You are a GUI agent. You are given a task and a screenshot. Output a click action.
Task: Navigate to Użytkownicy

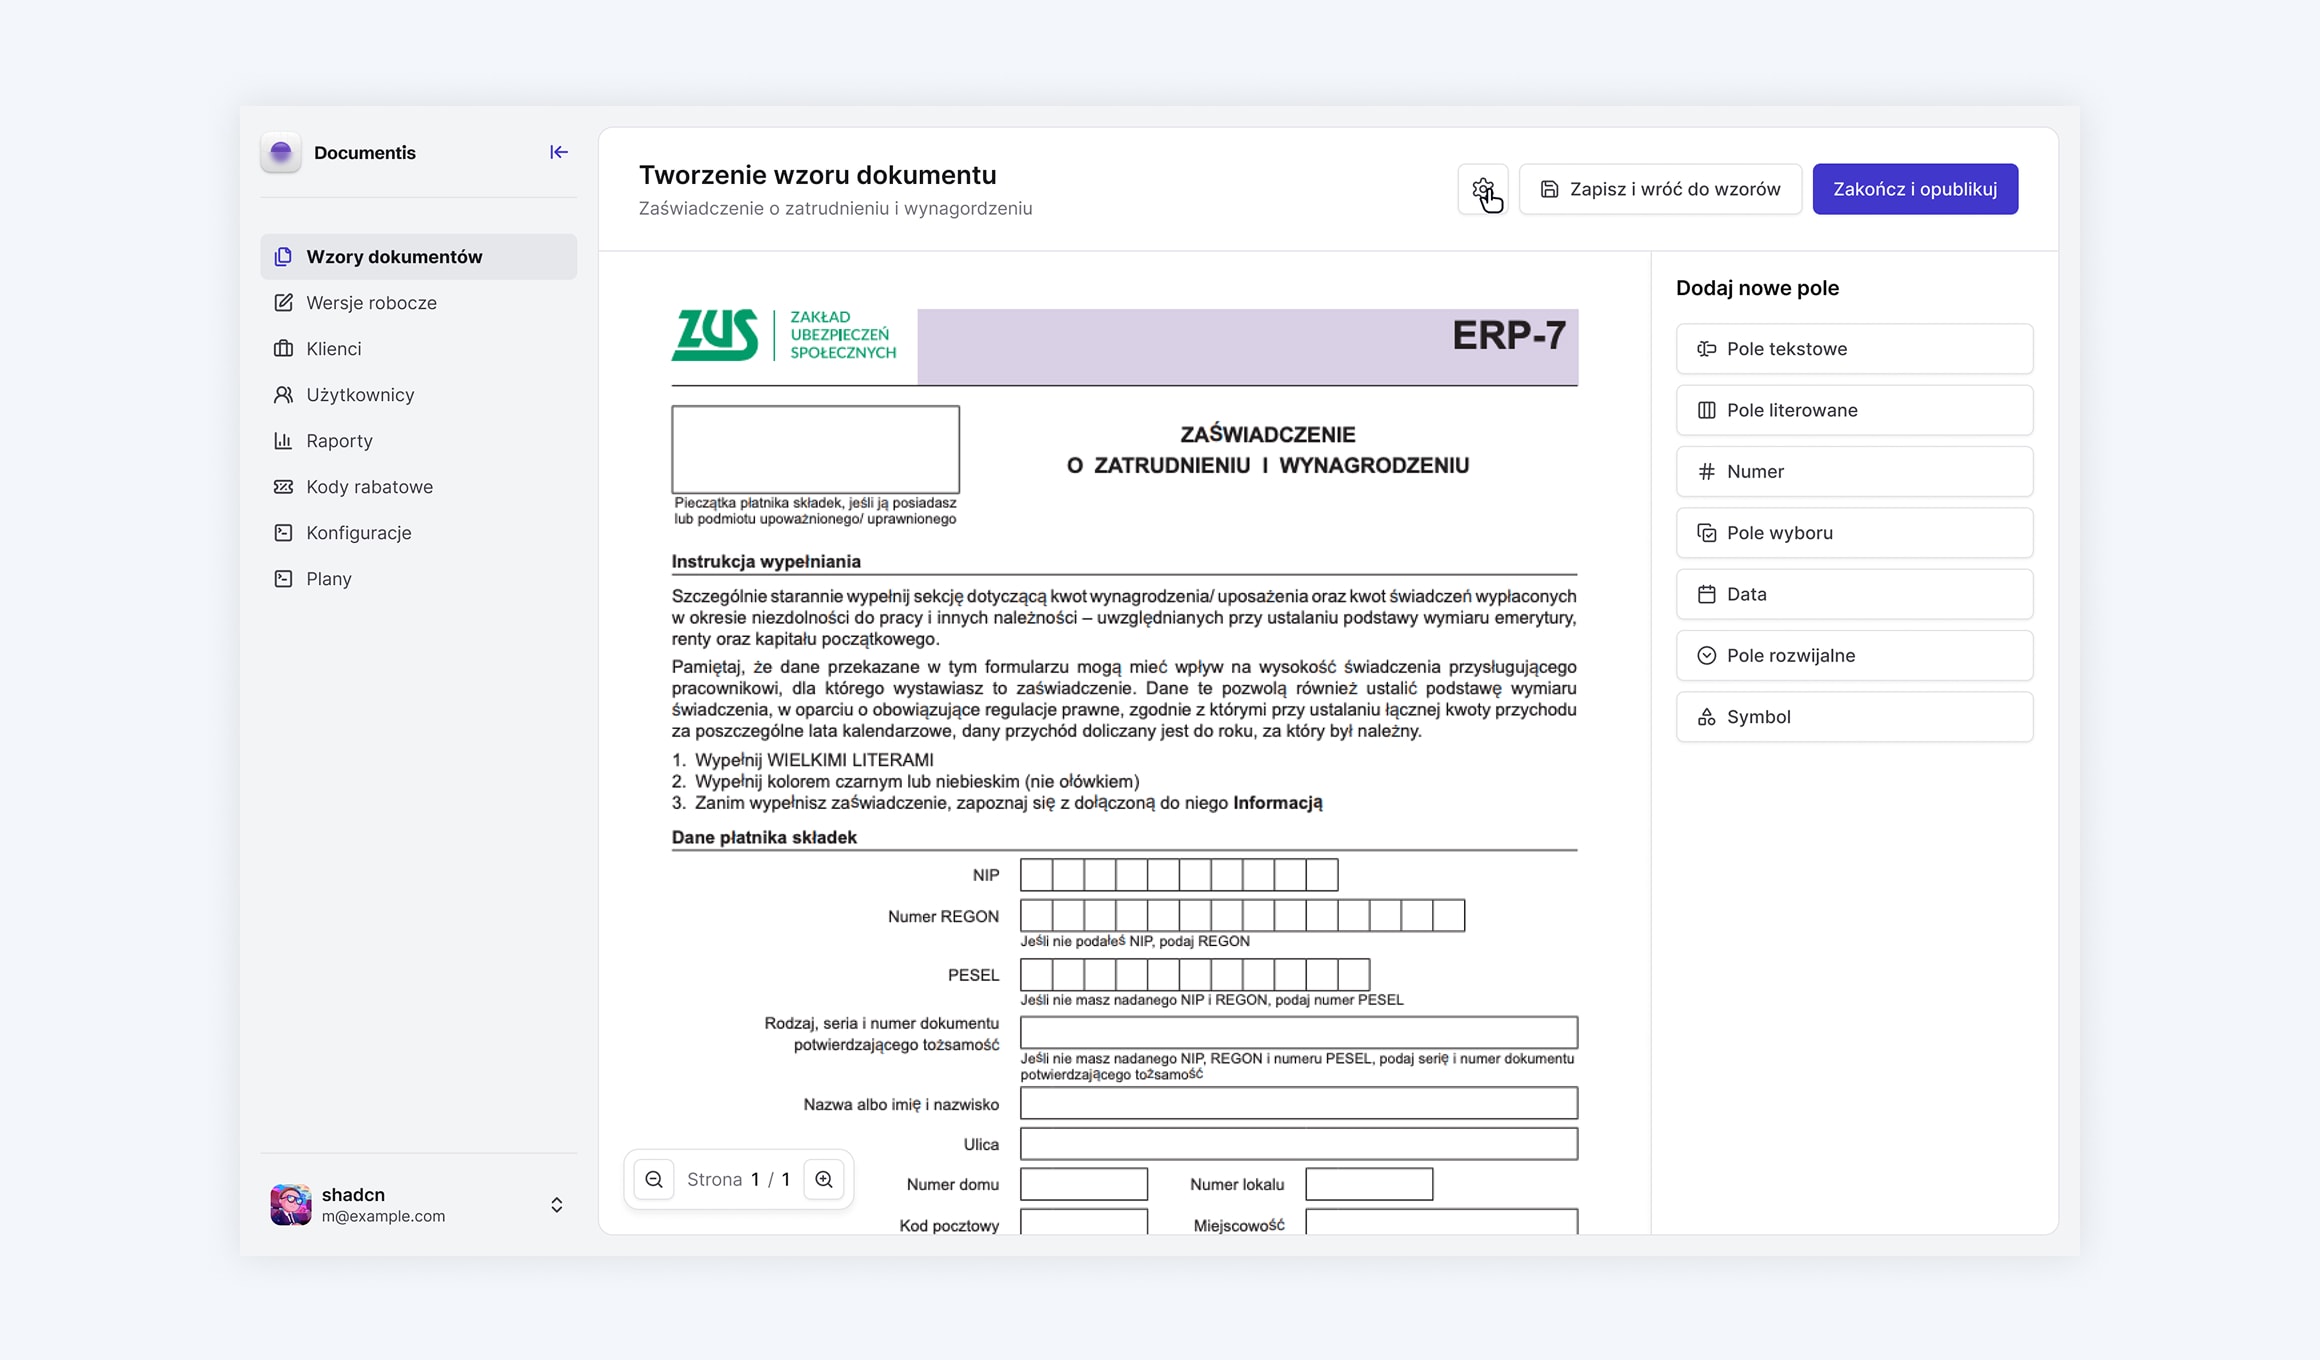(419, 395)
